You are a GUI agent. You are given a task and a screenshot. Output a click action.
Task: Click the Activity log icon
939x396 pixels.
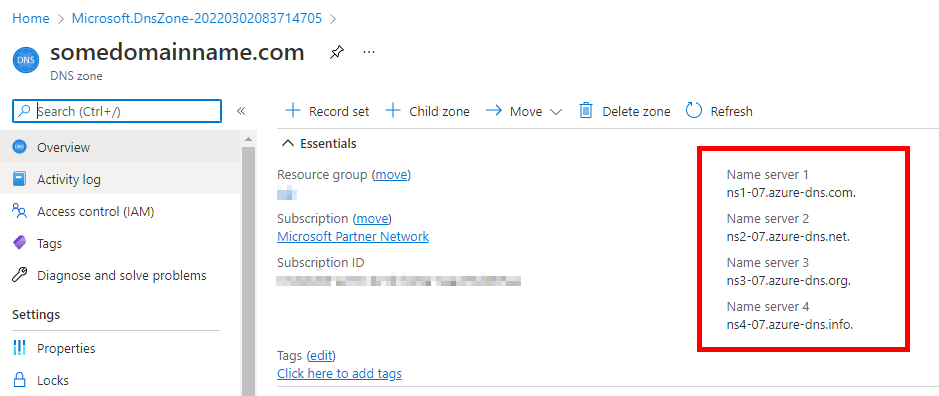pos(20,179)
